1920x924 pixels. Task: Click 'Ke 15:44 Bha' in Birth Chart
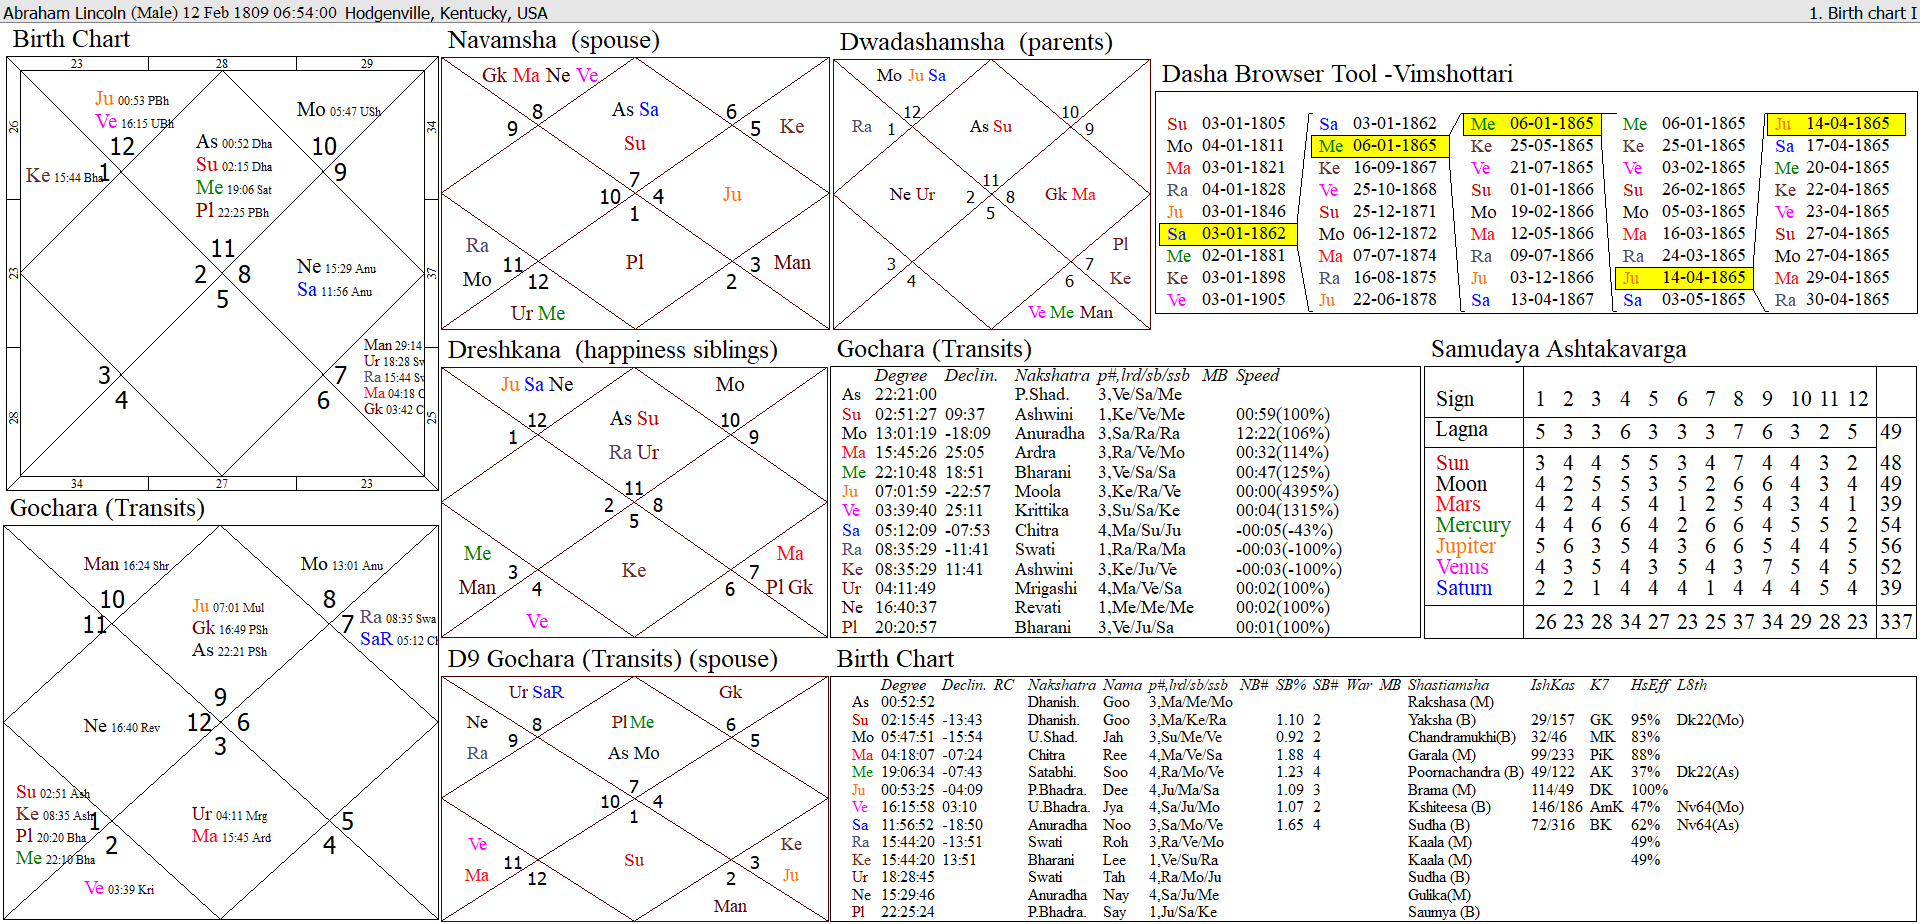[x=65, y=176]
